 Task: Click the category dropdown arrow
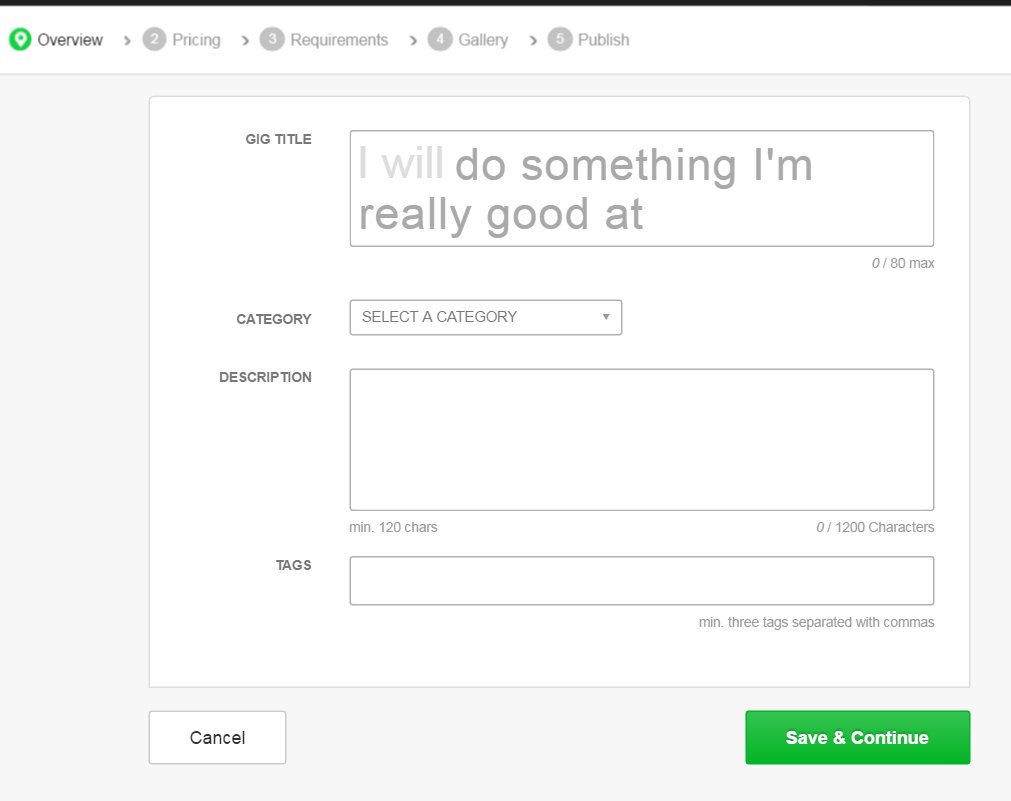tap(605, 317)
